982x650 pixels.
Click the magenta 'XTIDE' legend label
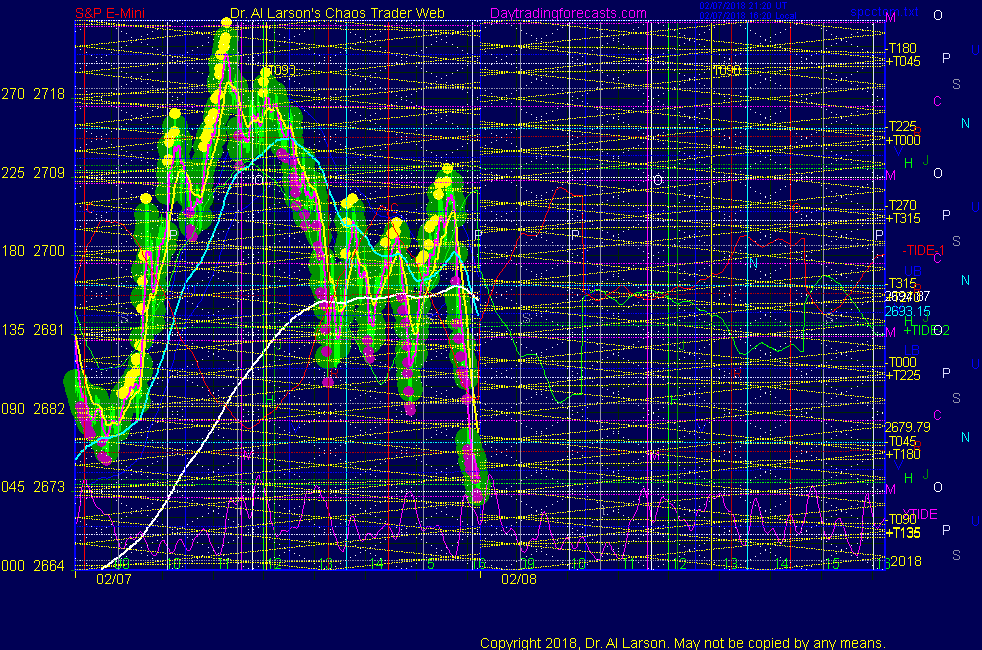(x=919, y=514)
